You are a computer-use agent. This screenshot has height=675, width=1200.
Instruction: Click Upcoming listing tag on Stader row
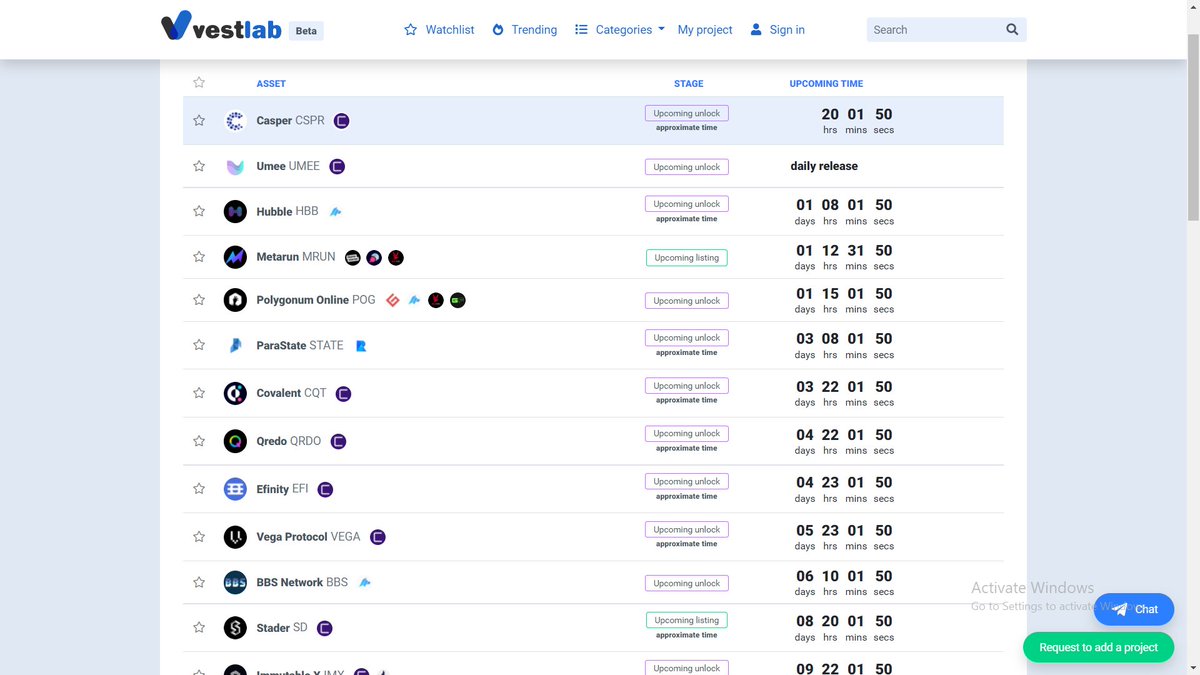tap(686, 620)
